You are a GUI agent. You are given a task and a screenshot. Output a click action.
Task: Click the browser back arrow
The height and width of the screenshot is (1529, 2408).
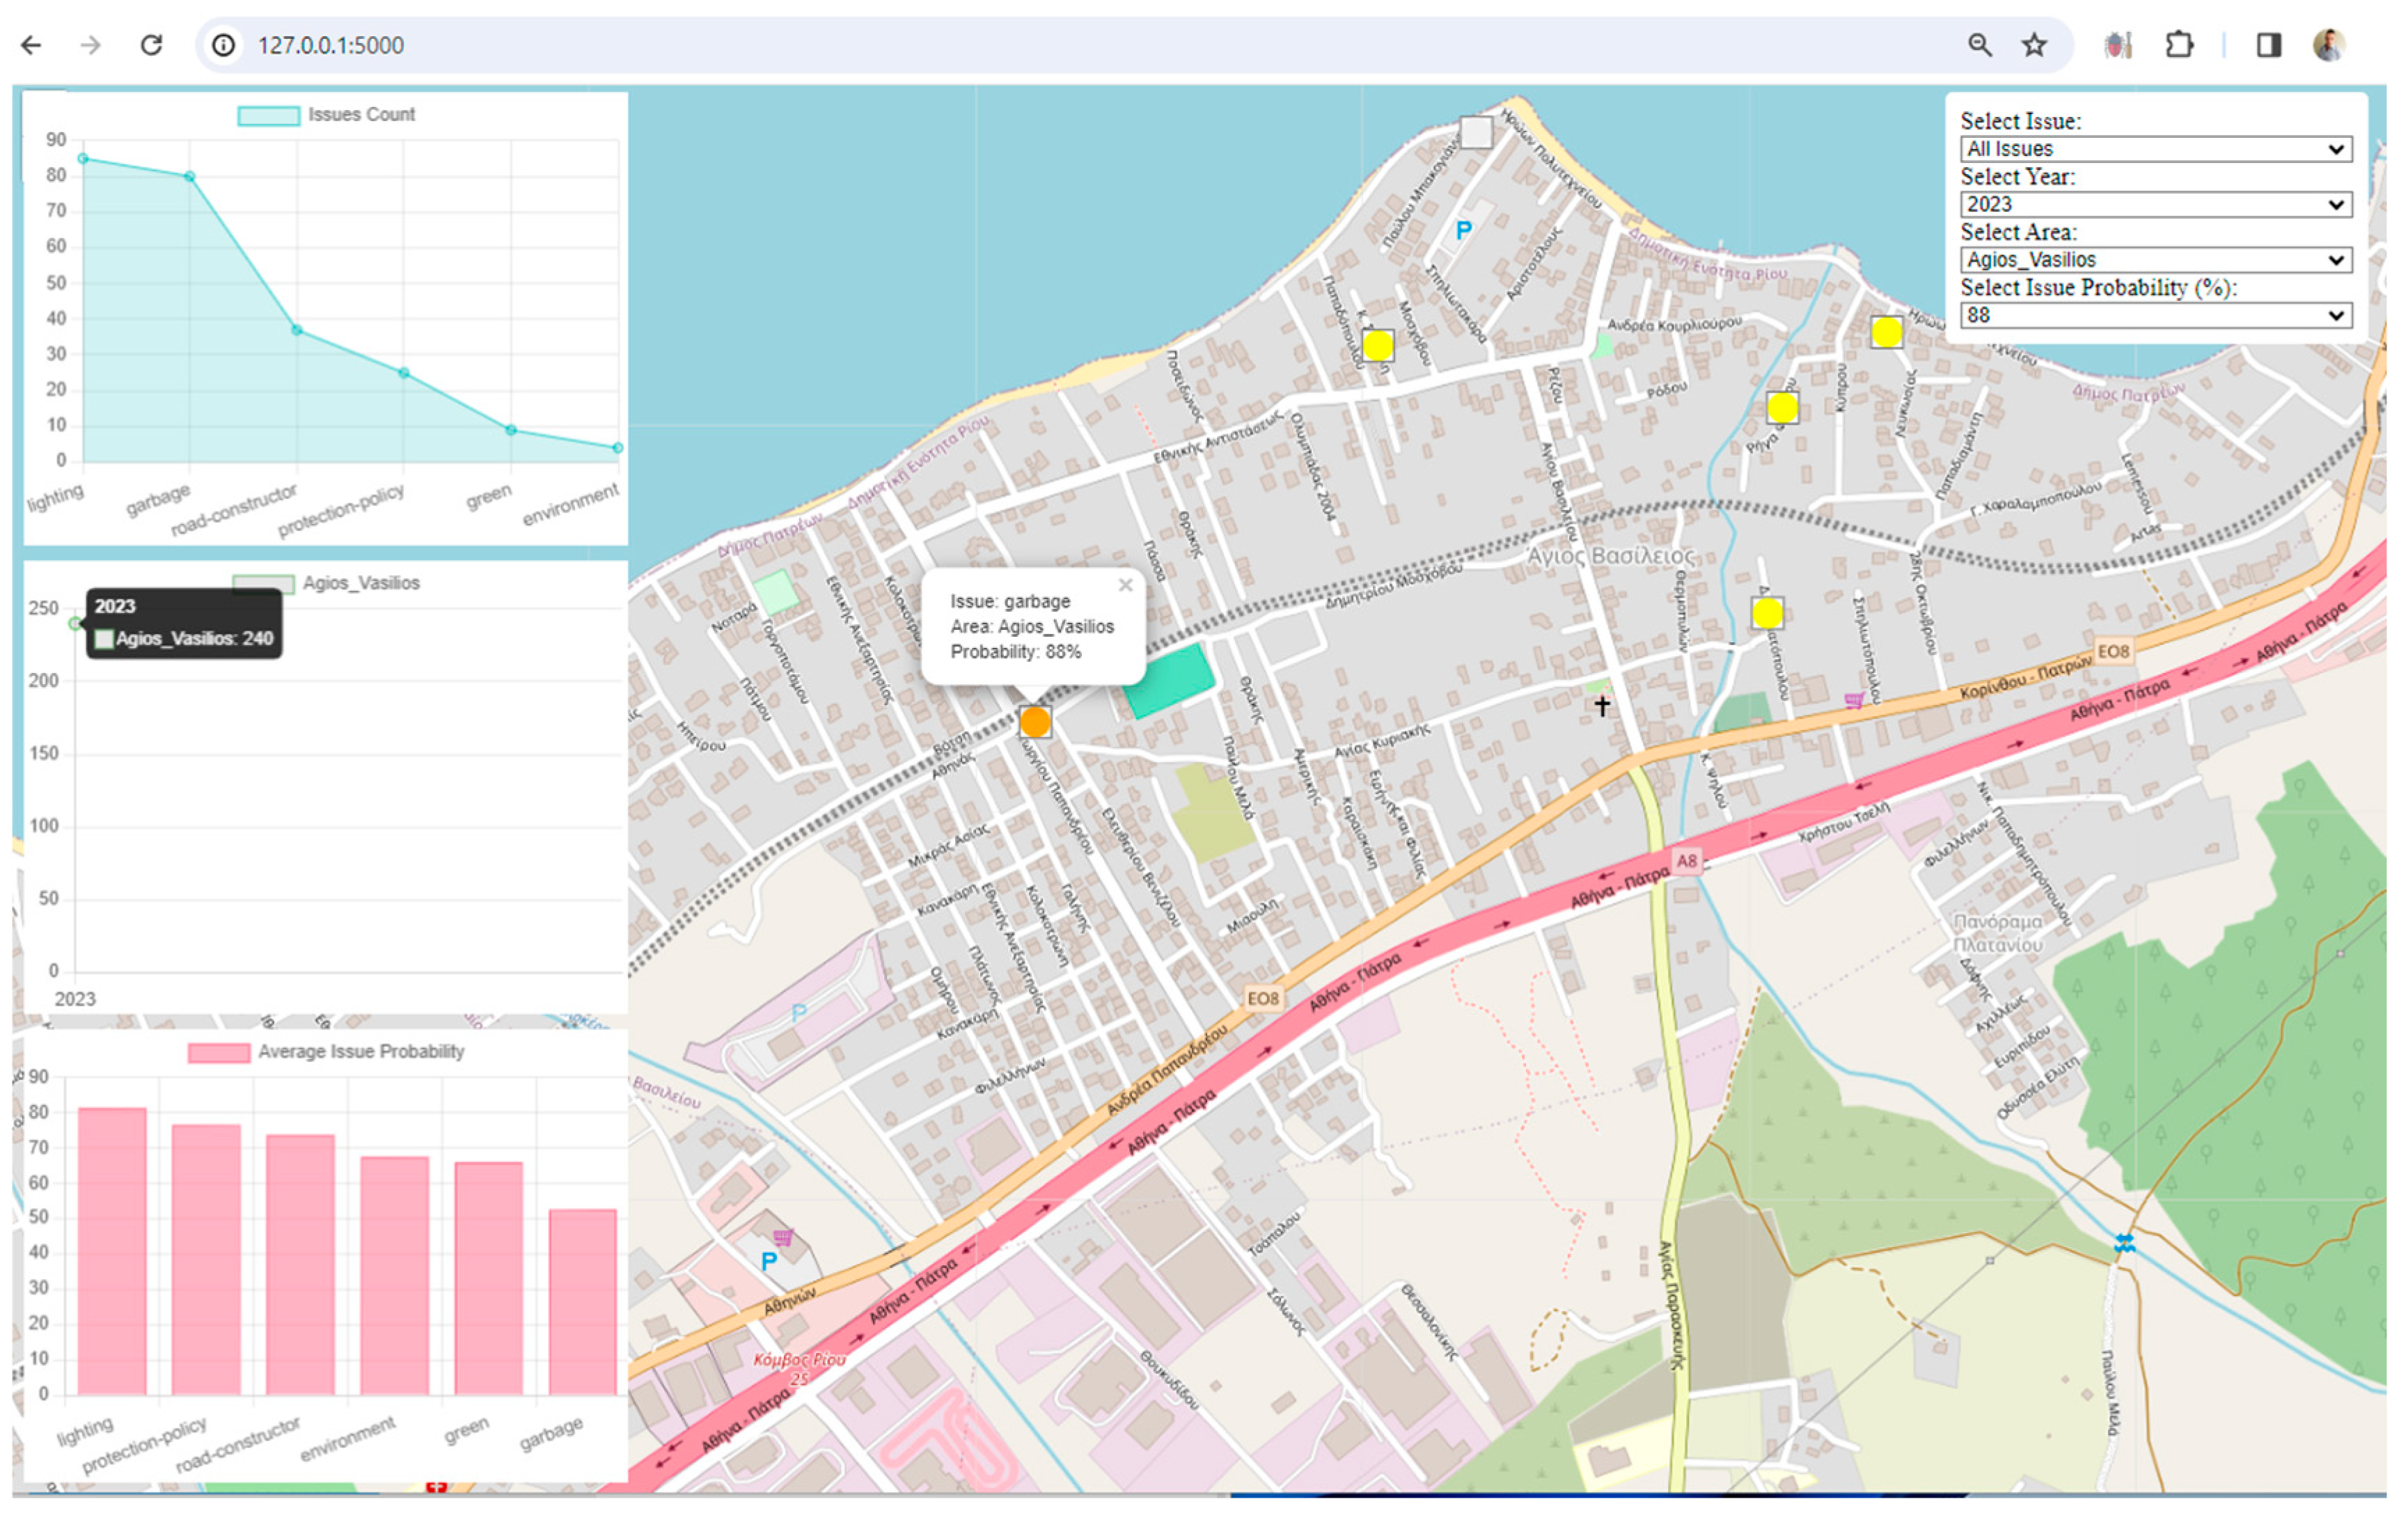click(31, 45)
